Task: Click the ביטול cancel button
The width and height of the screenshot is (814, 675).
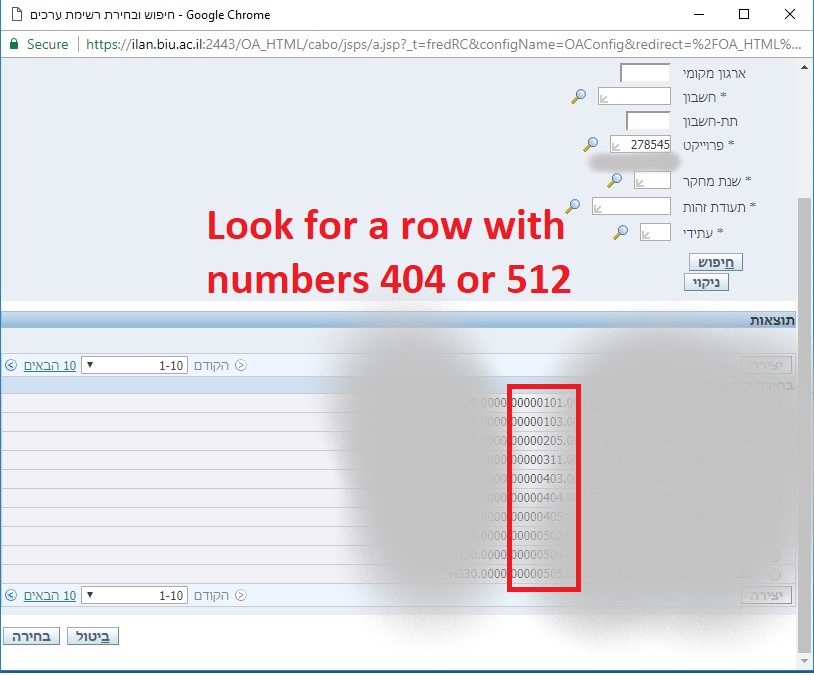Action: click(93, 636)
